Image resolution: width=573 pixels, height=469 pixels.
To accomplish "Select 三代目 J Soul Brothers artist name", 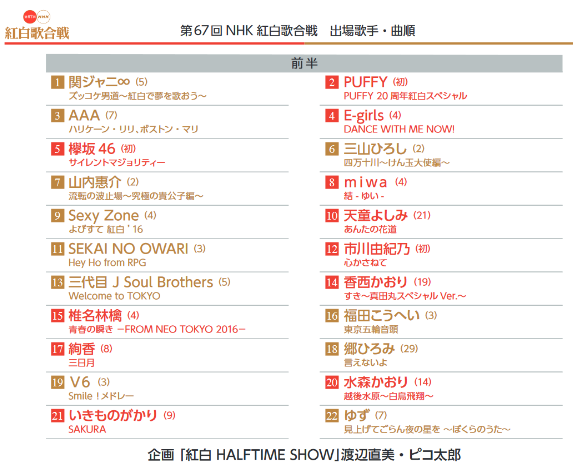I will pyautogui.click(x=141, y=282).
